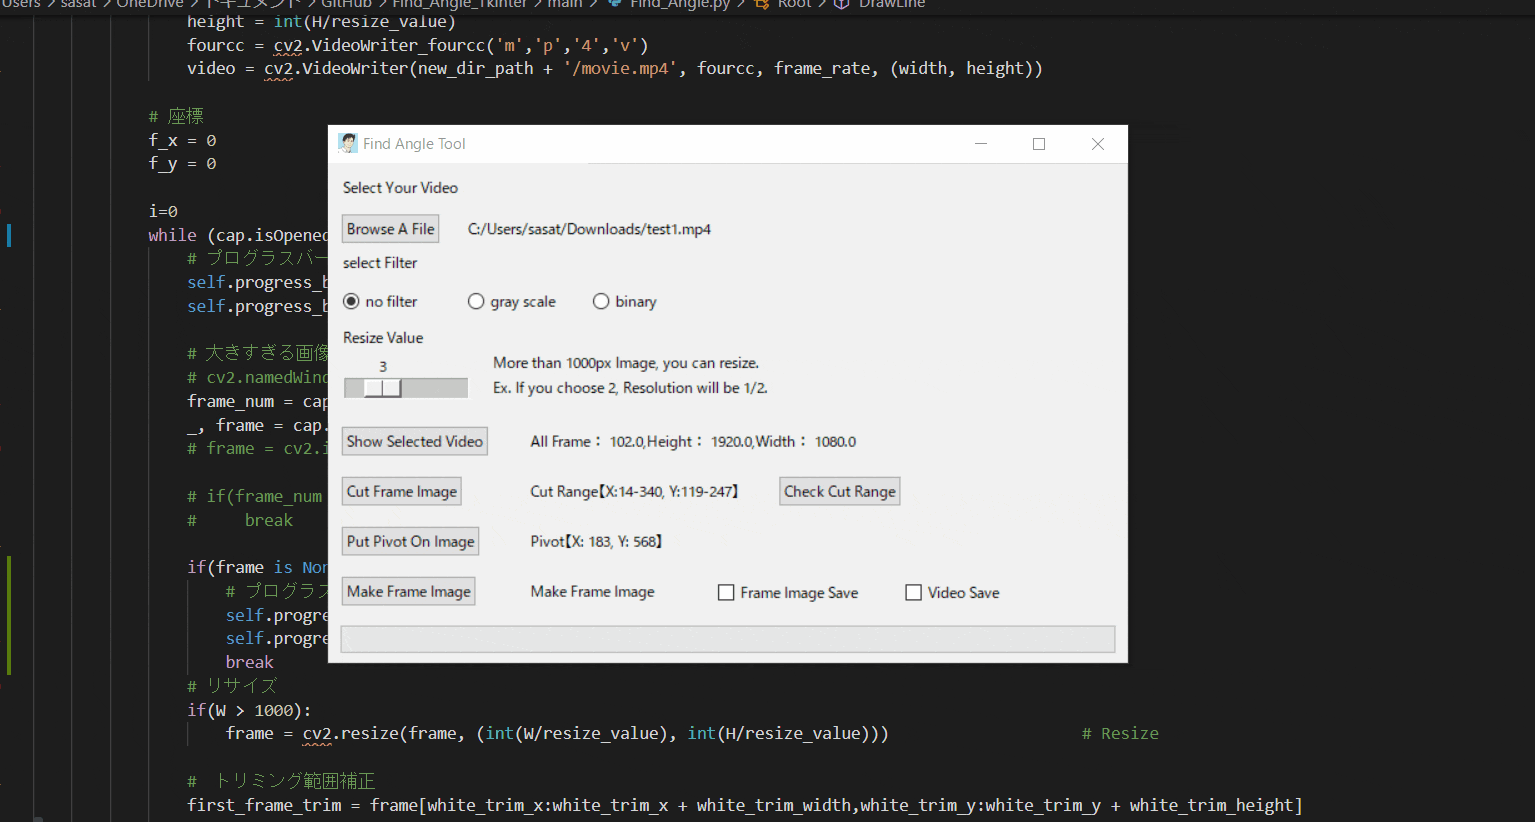Maximize the Find Angle Tool window

pyautogui.click(x=1039, y=144)
